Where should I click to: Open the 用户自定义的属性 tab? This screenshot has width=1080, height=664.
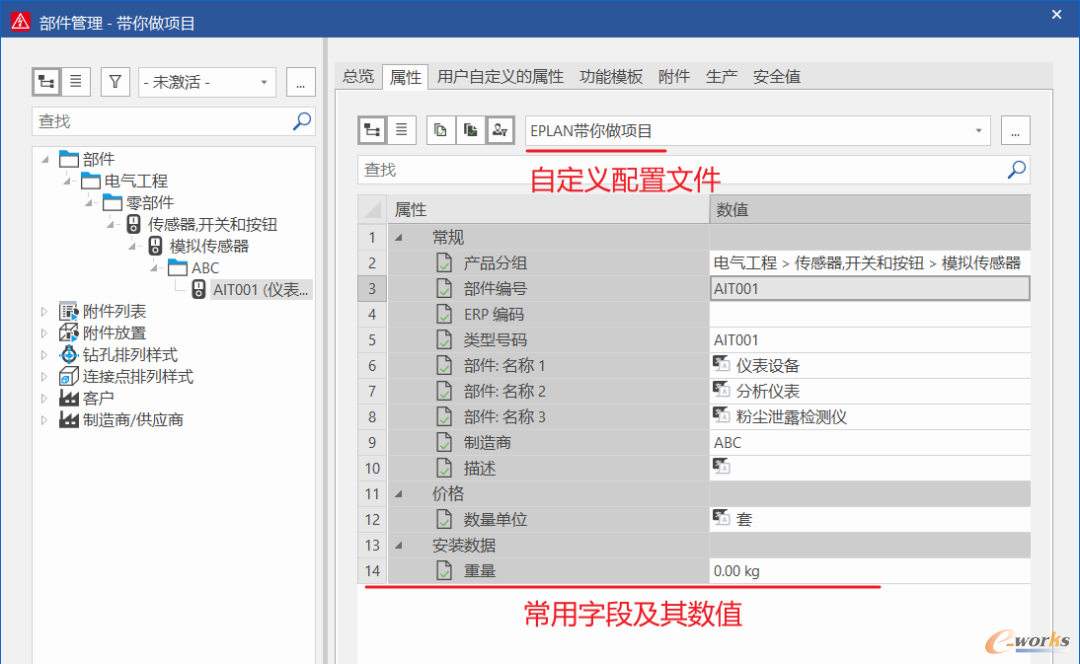coord(500,76)
